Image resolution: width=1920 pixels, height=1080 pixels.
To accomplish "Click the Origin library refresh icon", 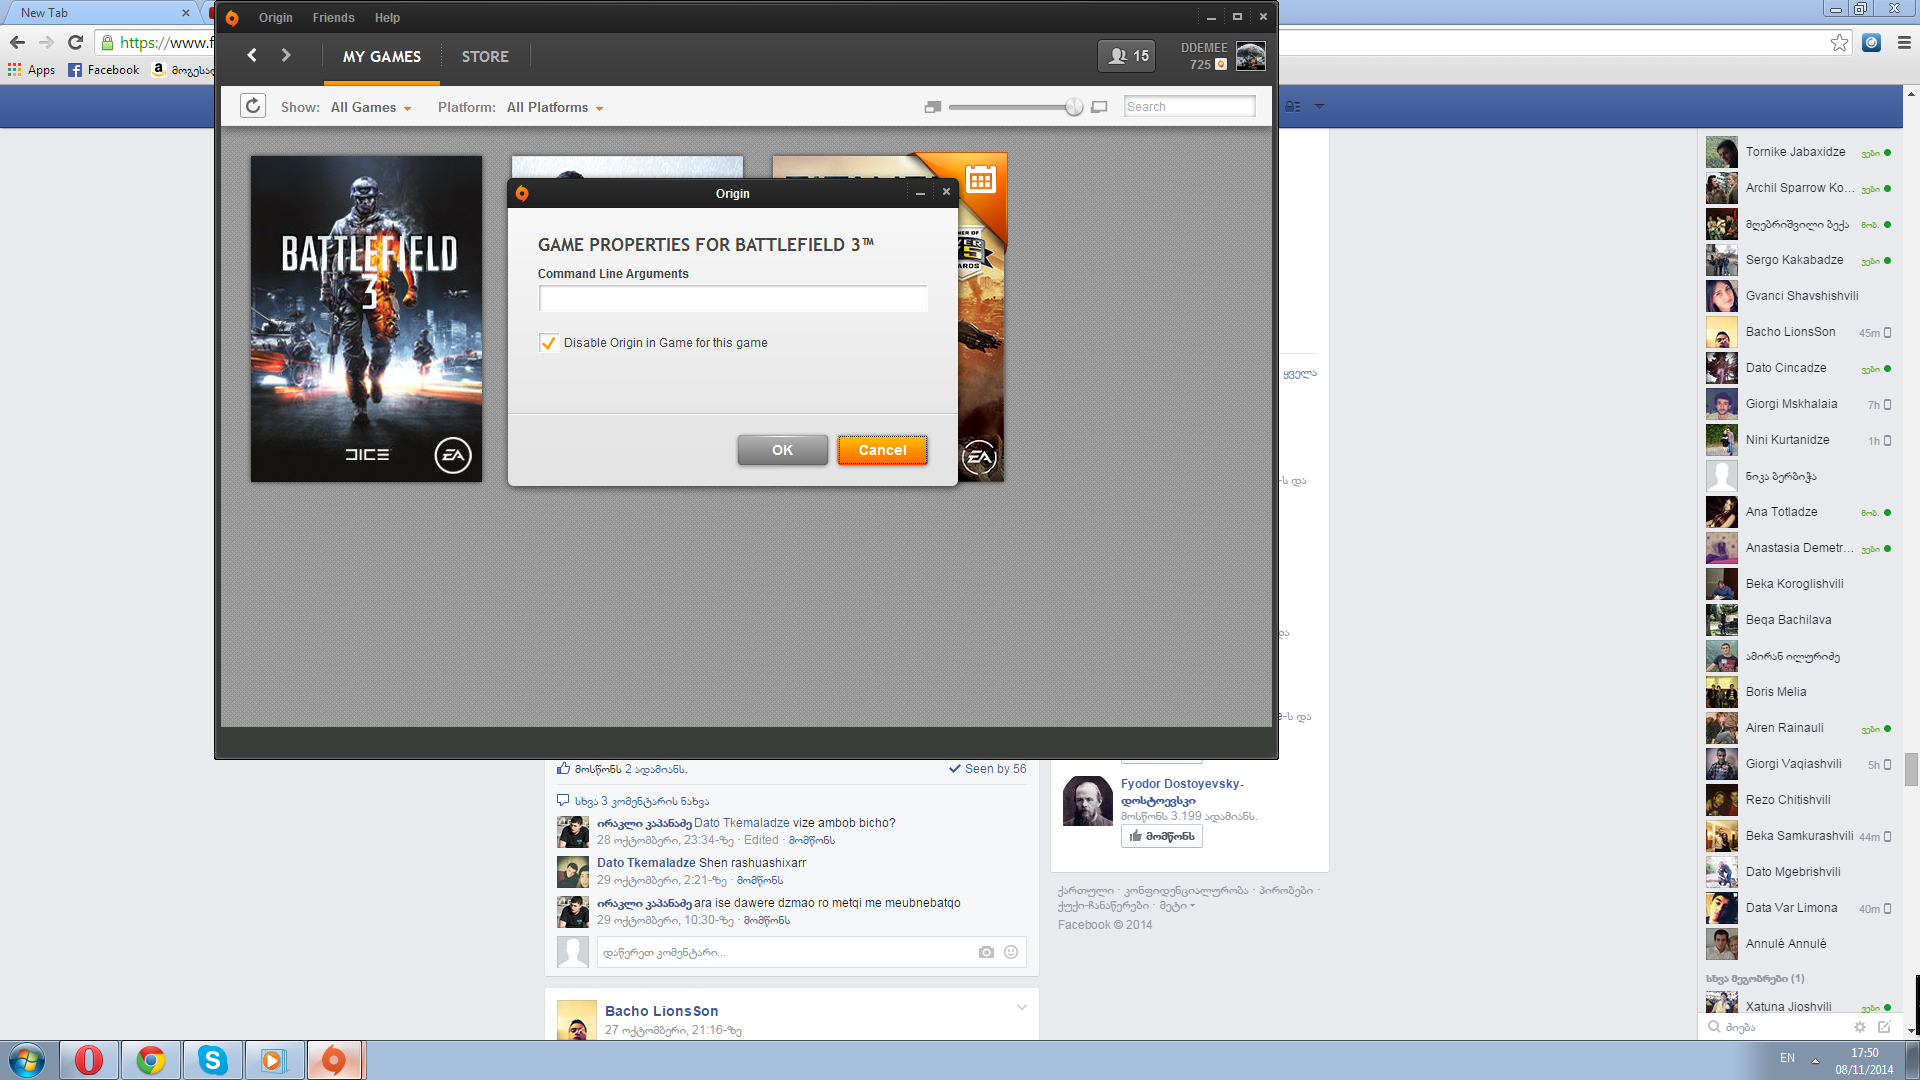I will click(x=253, y=106).
